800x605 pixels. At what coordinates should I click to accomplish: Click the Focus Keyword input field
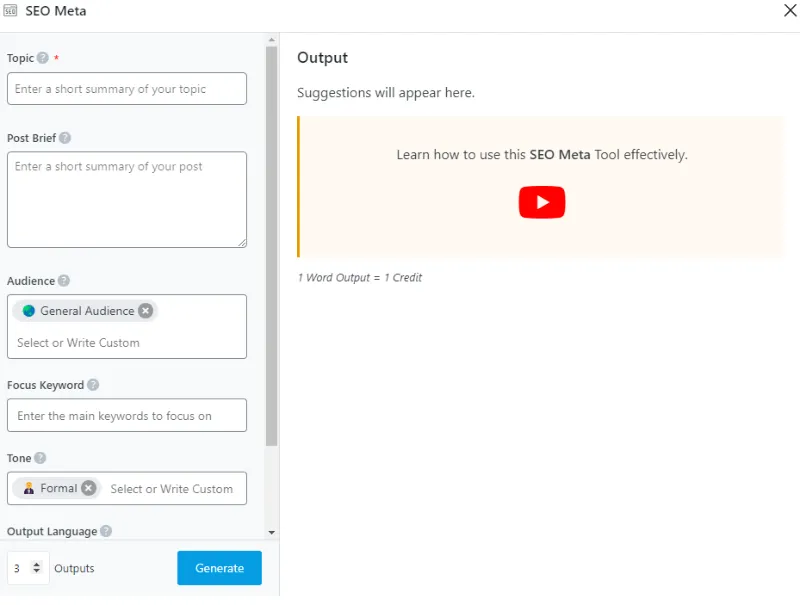coord(126,416)
